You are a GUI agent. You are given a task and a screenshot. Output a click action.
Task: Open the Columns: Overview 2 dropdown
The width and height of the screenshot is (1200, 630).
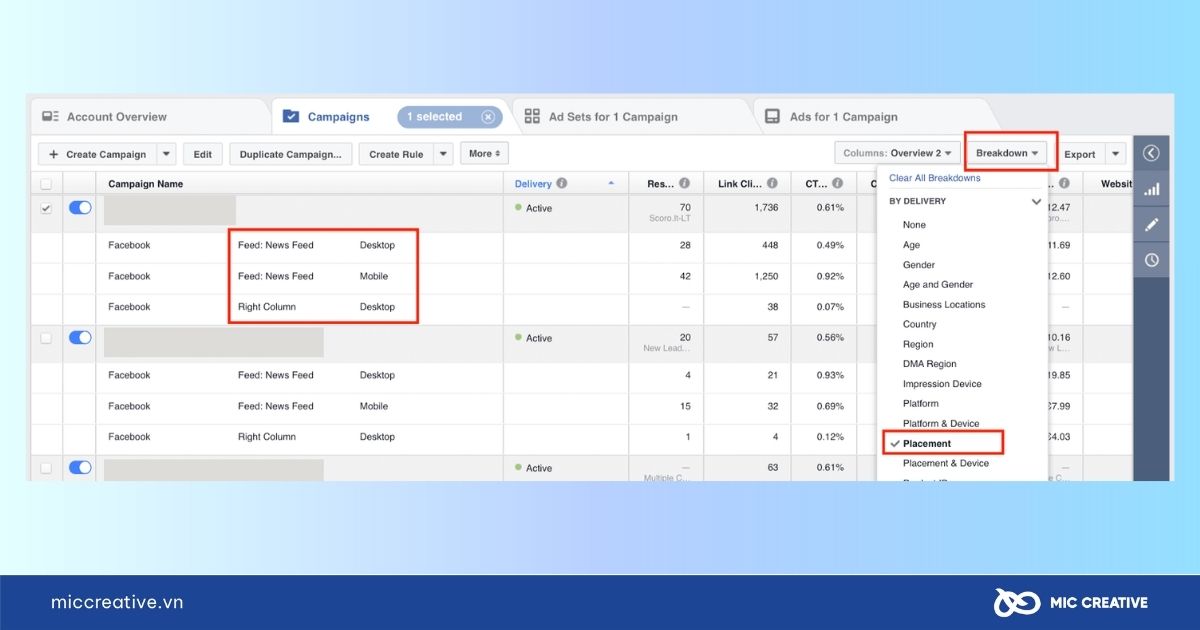pos(898,153)
